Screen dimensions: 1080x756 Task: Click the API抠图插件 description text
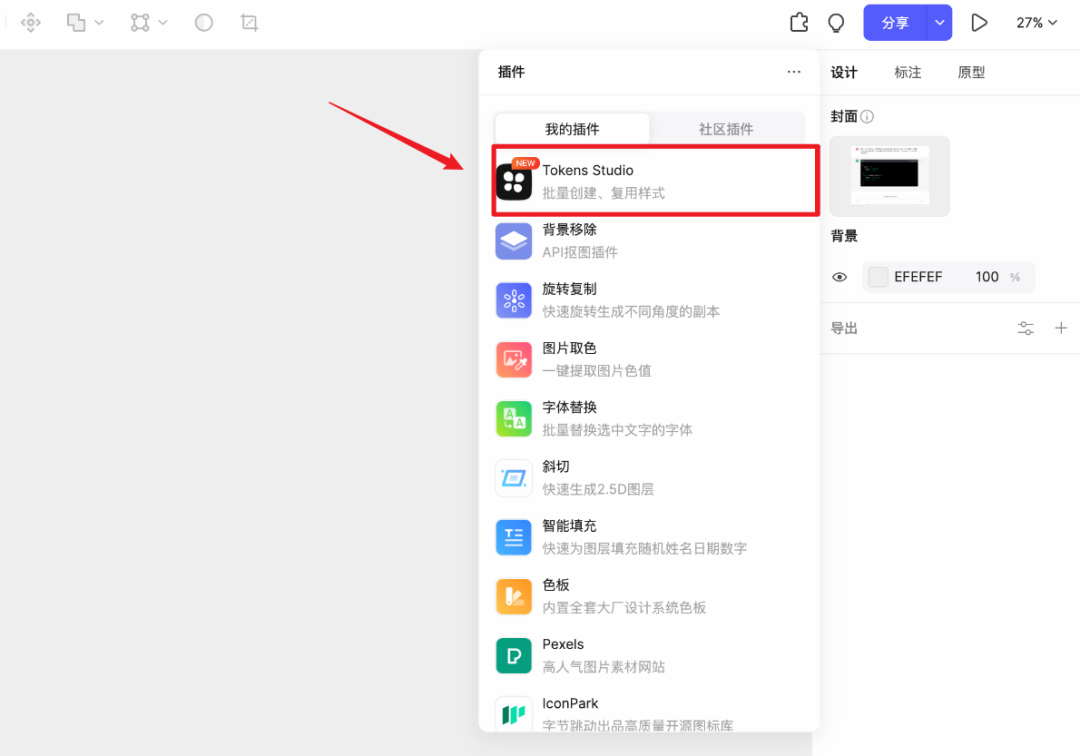pos(580,252)
